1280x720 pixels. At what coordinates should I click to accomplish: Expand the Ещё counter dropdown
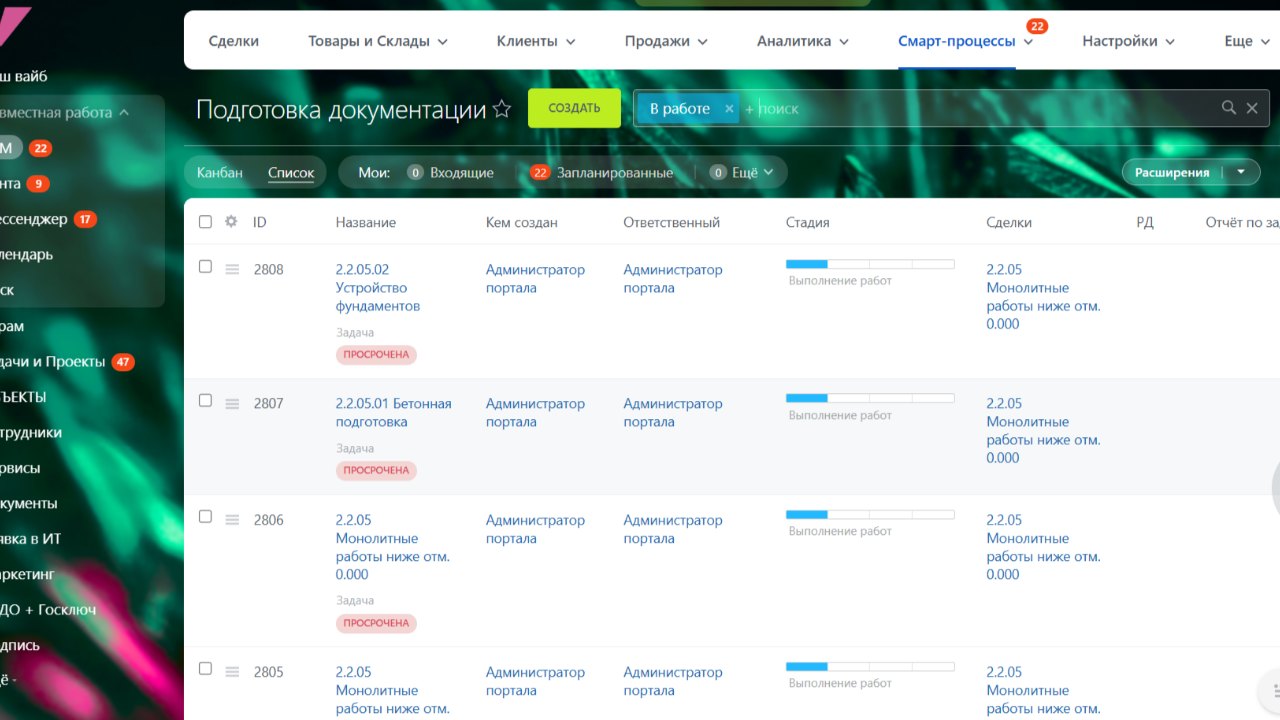[x=742, y=173]
